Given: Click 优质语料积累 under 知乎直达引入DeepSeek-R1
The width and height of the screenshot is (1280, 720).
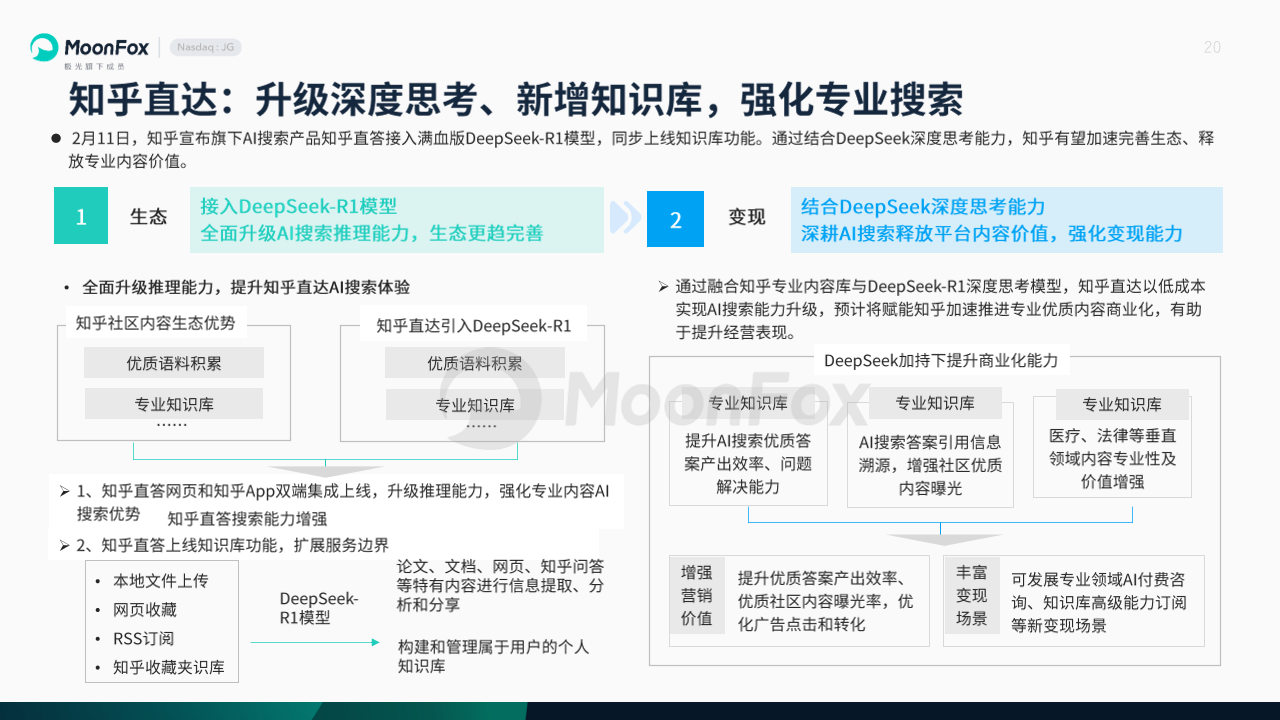Looking at the screenshot, I should (x=475, y=363).
